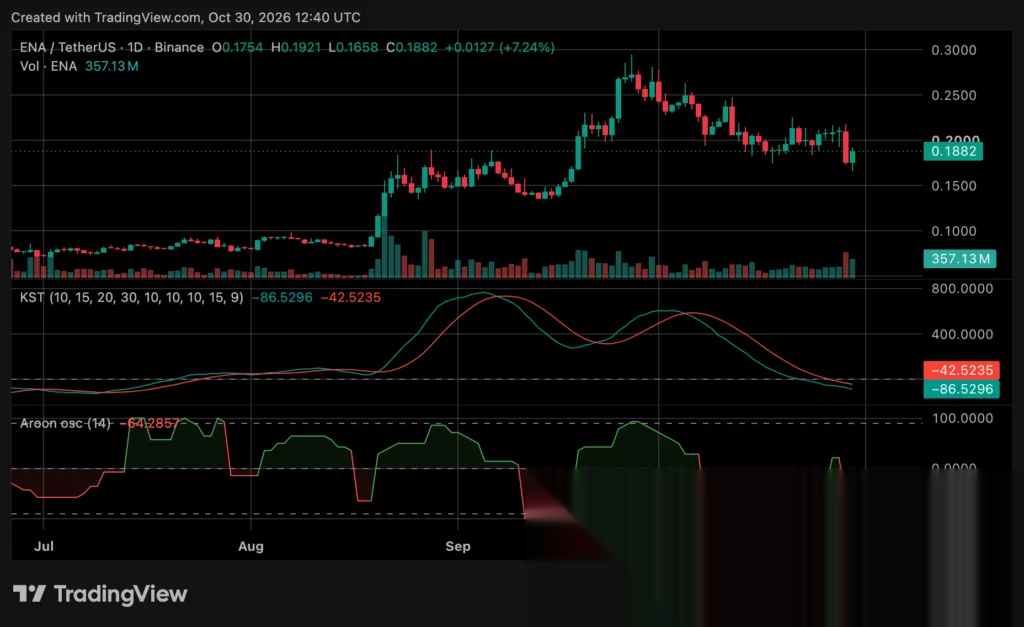Click the volume legend value 357.13 M
The image size is (1024, 627).
point(112,66)
